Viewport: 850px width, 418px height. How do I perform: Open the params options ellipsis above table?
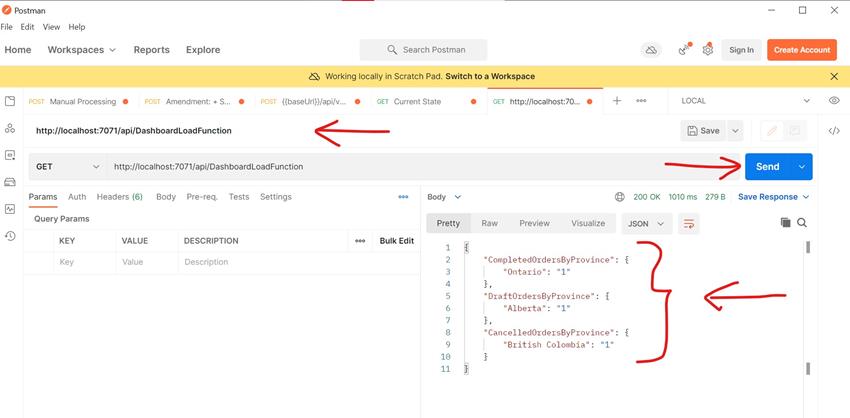coord(403,197)
